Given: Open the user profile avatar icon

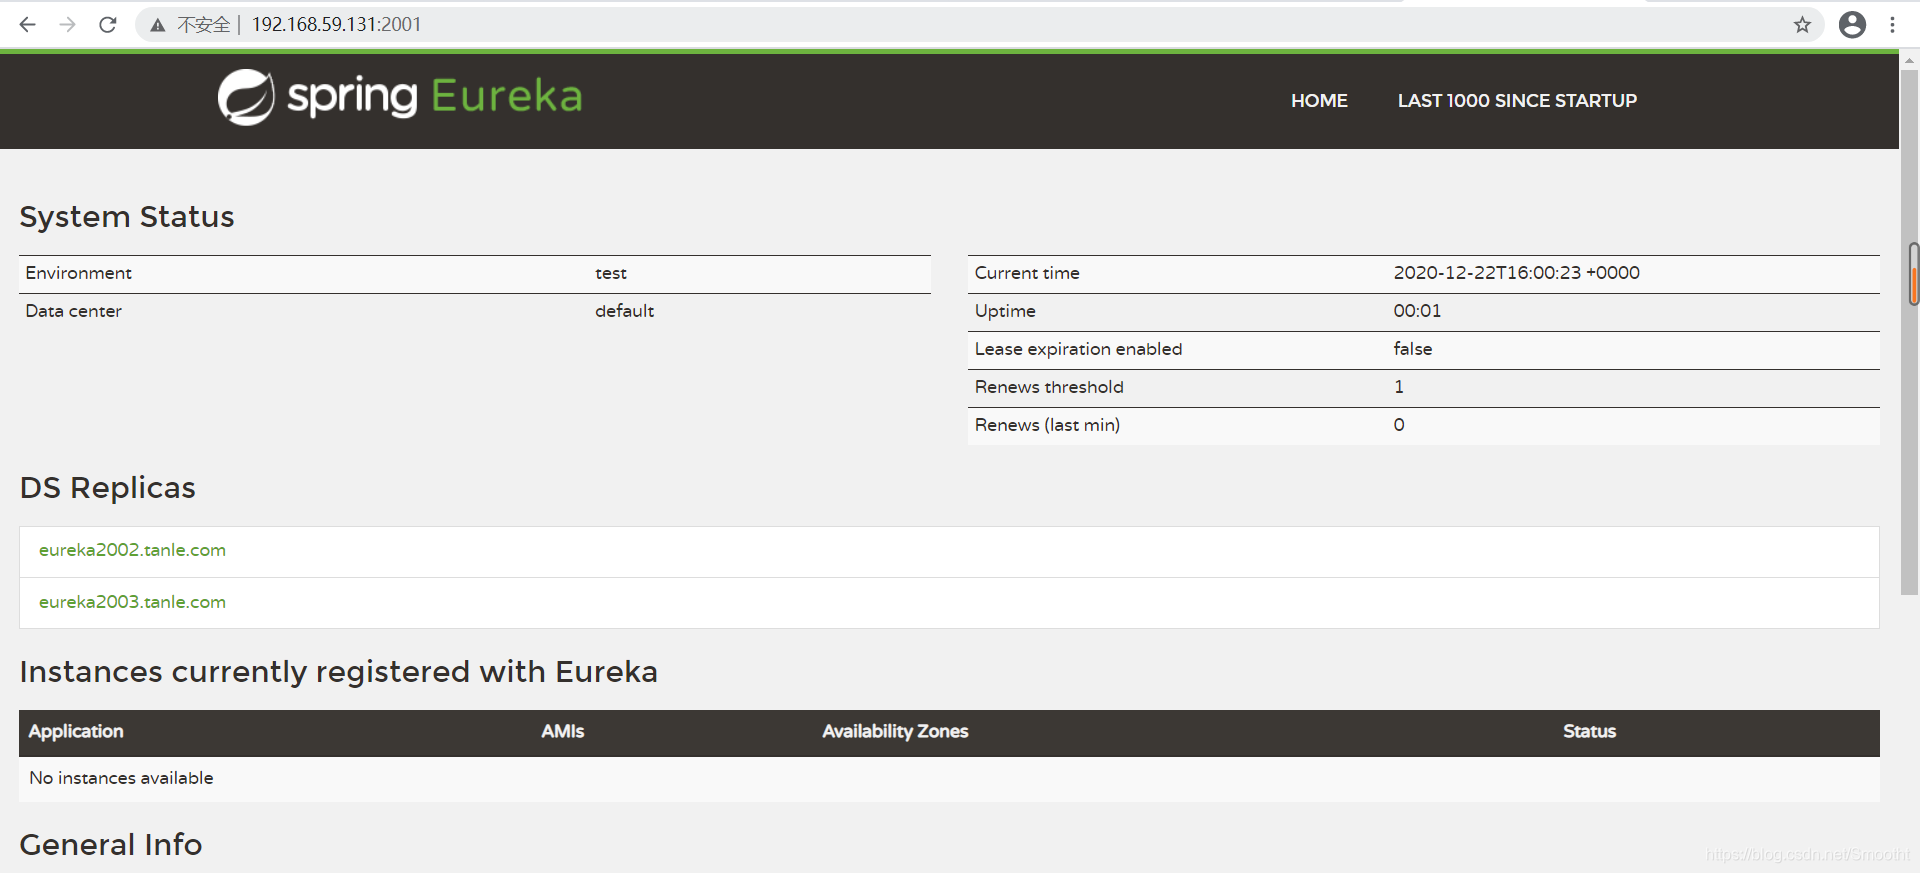Looking at the screenshot, I should click(x=1852, y=25).
